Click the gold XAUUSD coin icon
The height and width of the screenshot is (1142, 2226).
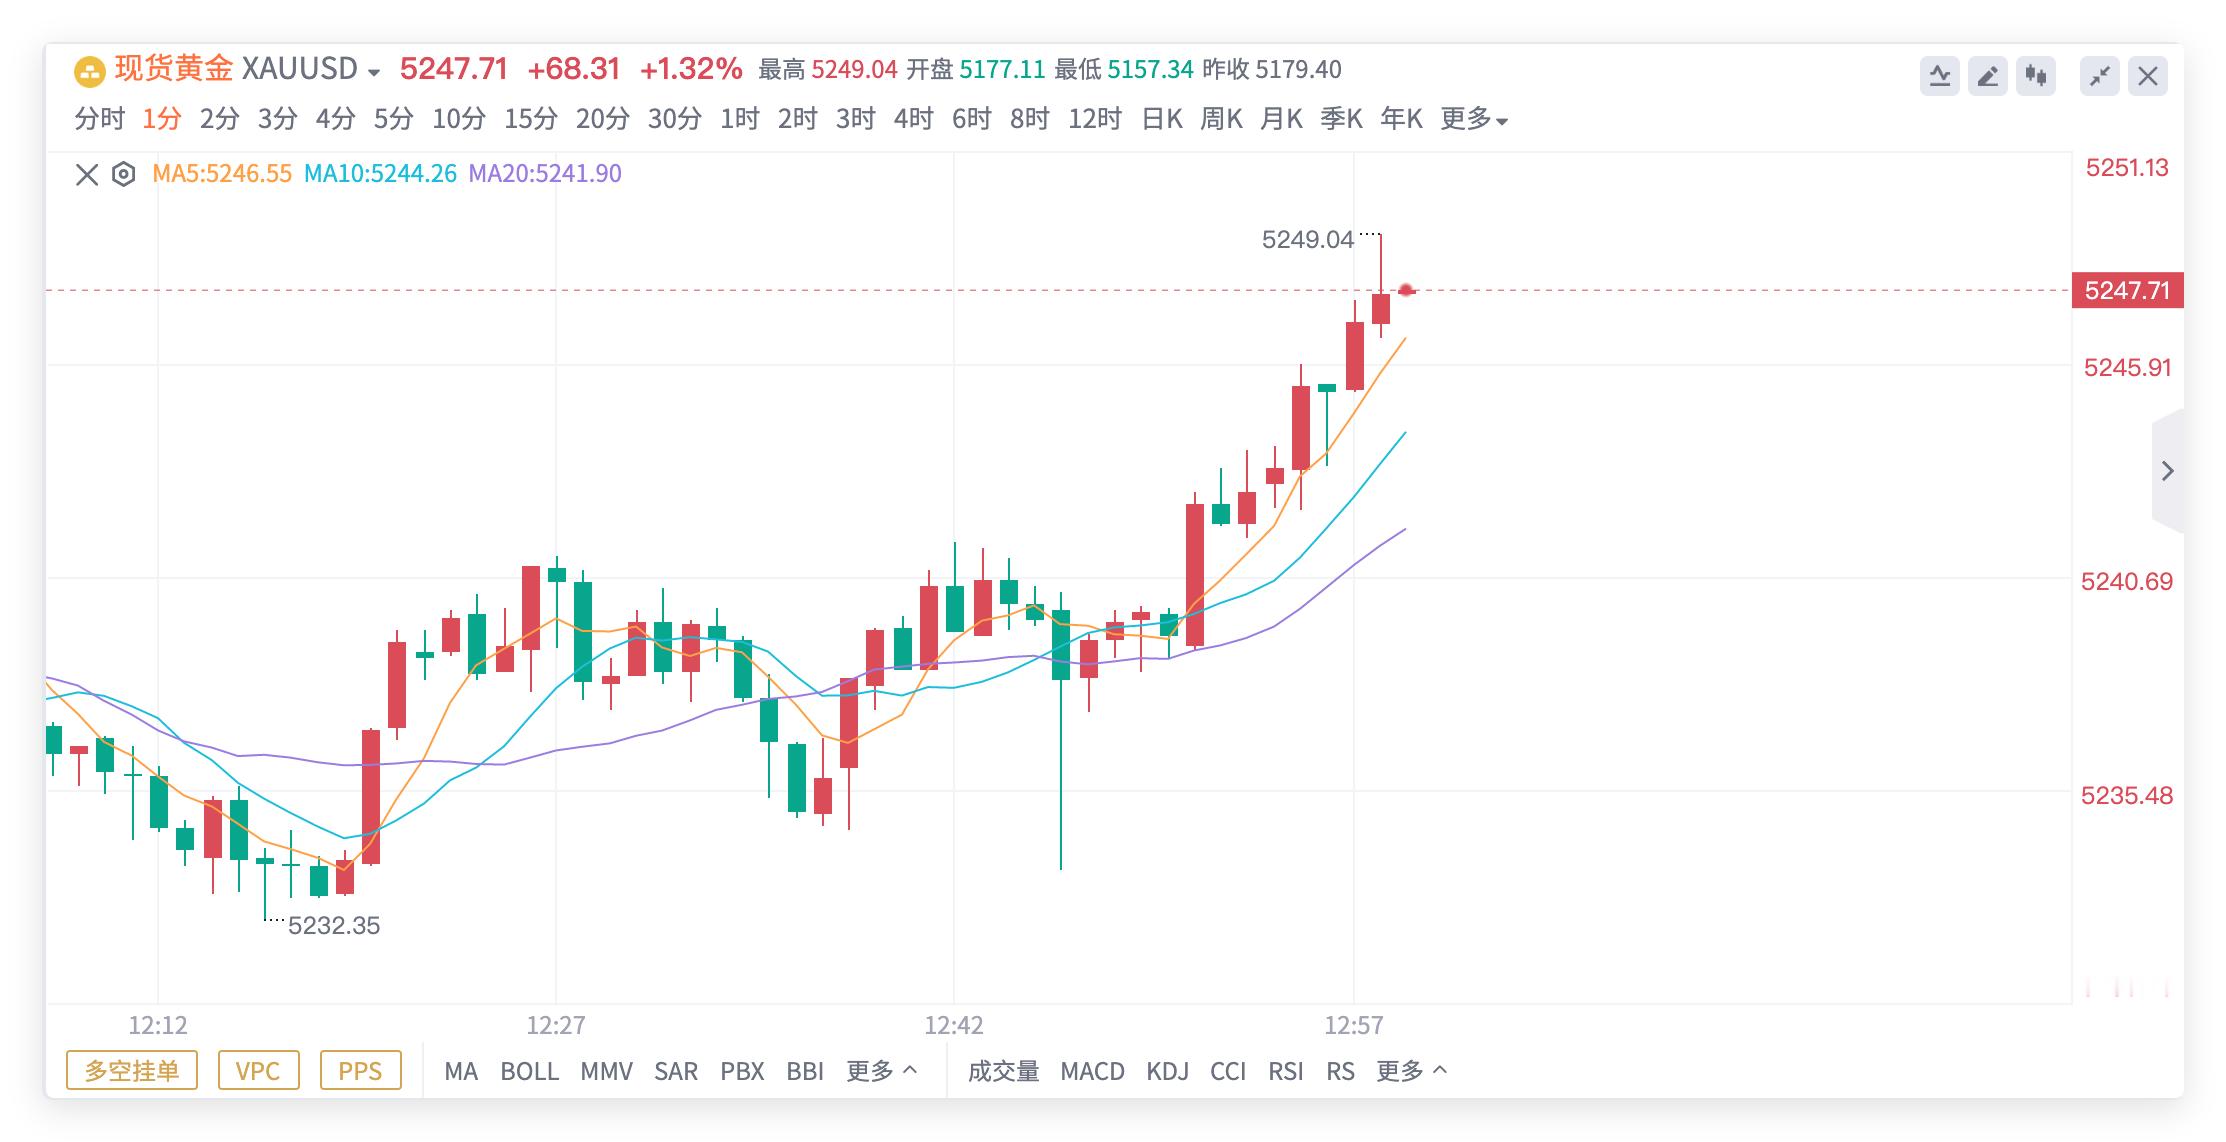[x=90, y=71]
